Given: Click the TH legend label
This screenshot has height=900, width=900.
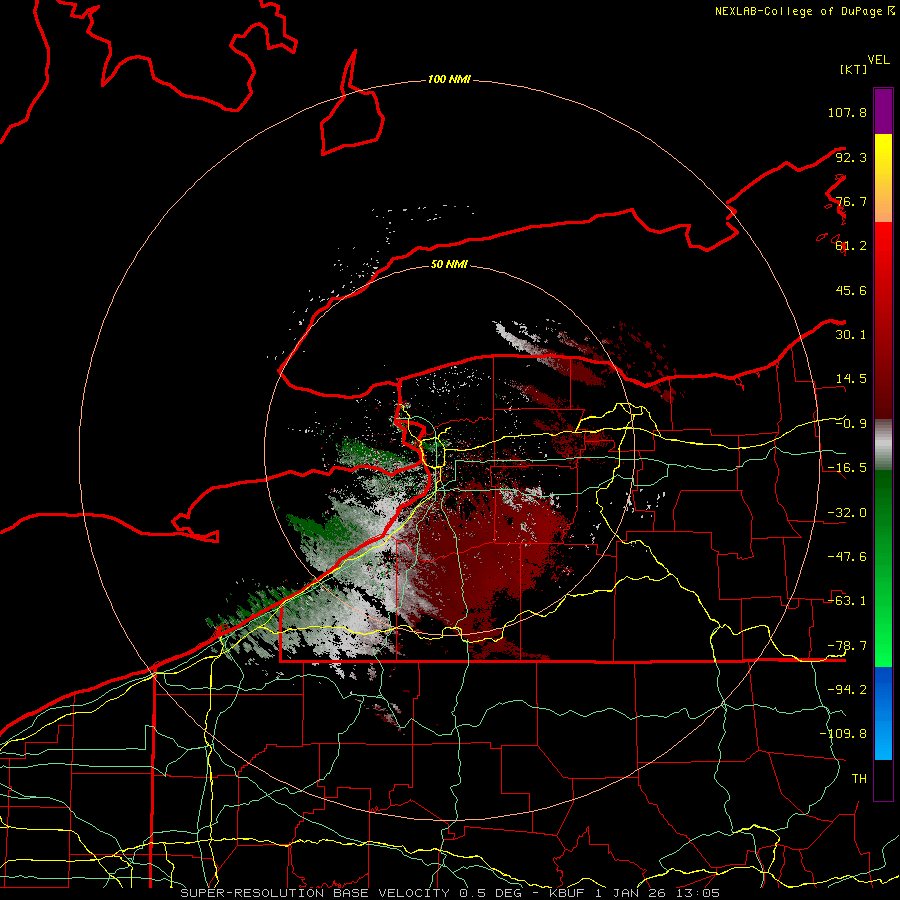Looking at the screenshot, I should [x=859, y=779].
